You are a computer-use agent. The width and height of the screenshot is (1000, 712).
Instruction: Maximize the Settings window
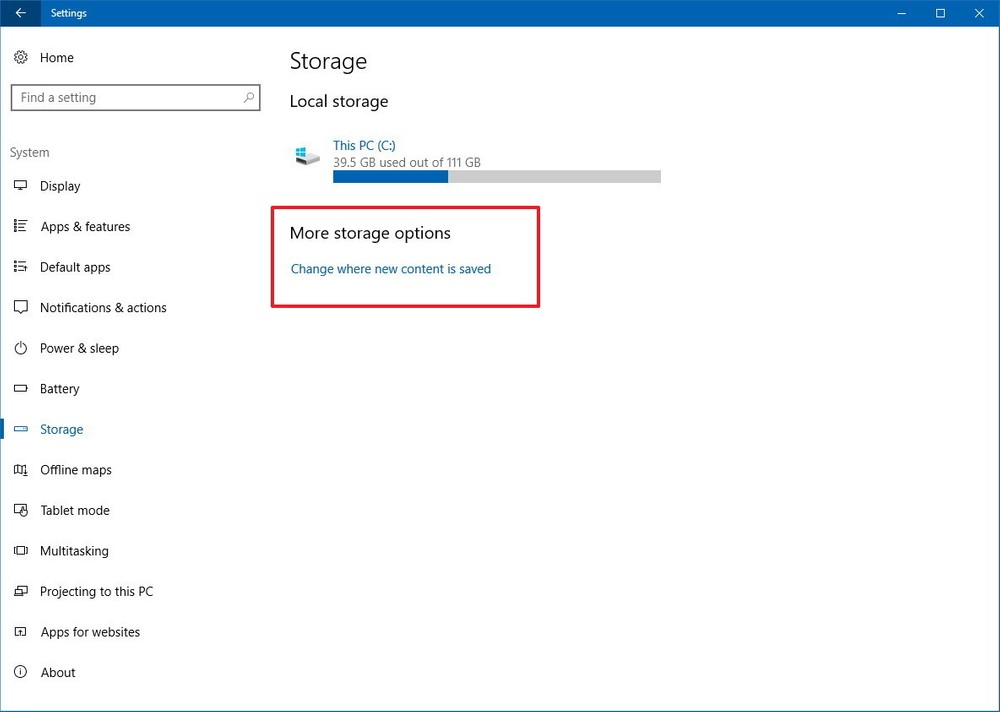(x=940, y=13)
